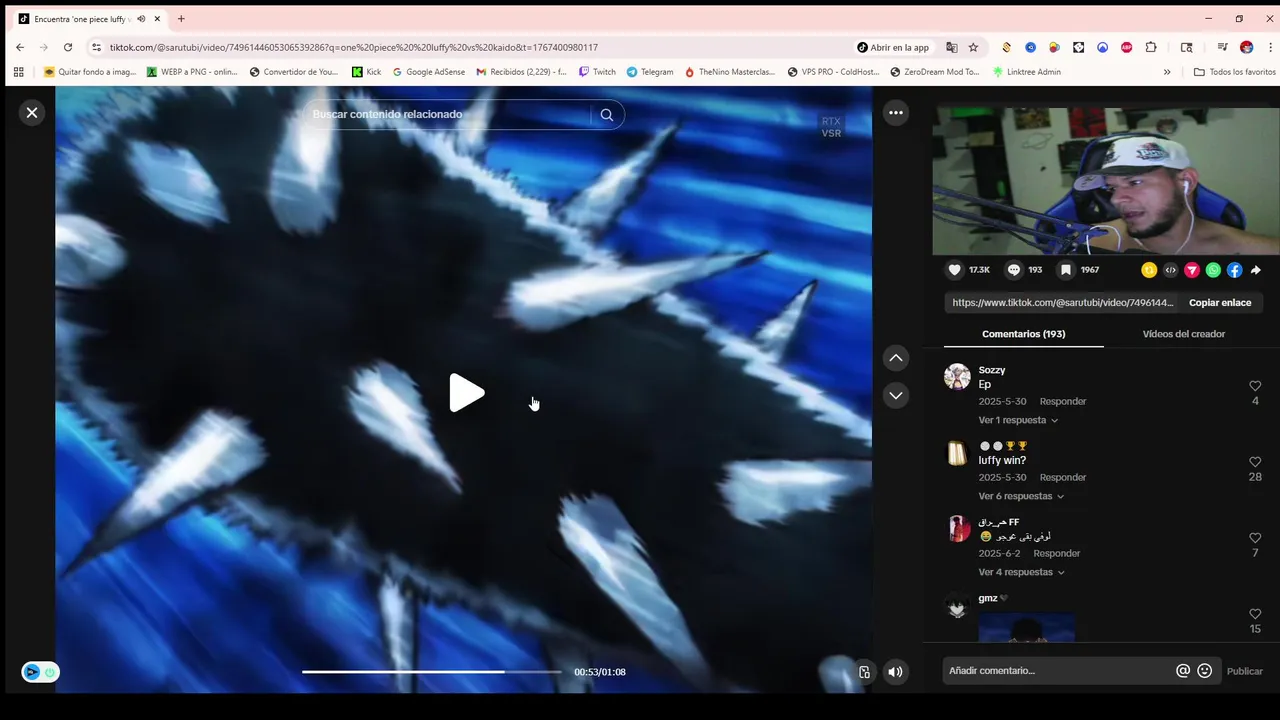Mute the video with the speaker icon
This screenshot has width=1280, height=720.
pyautogui.click(x=895, y=672)
